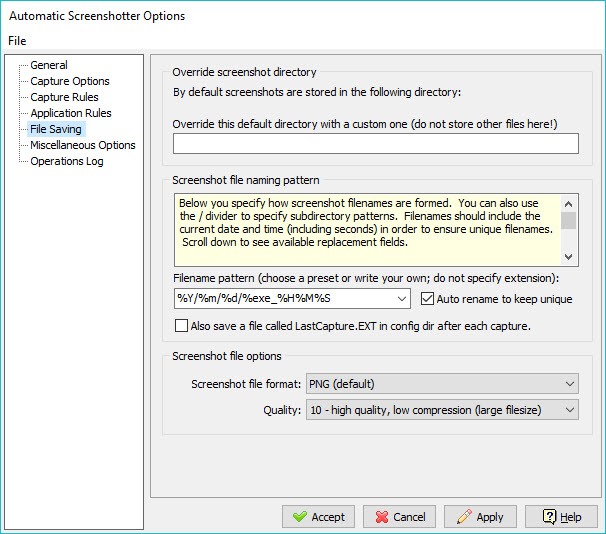The height and width of the screenshot is (534, 606).
Task: View the Operations Log
Action: 66,161
